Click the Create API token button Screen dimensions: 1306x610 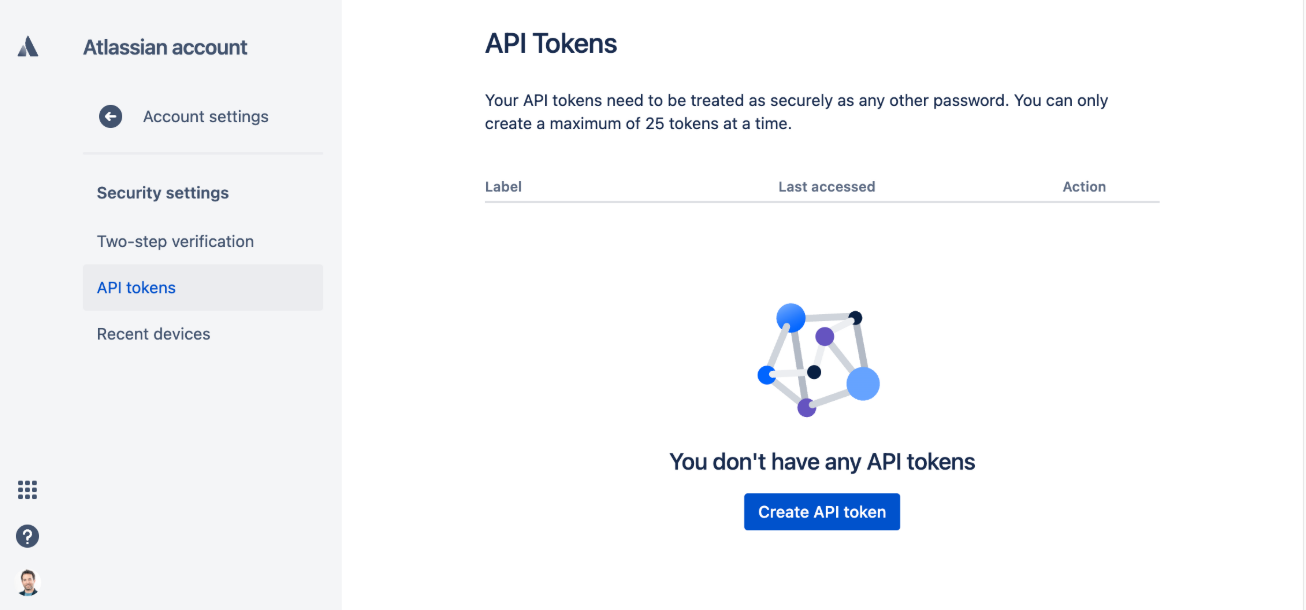coord(821,511)
